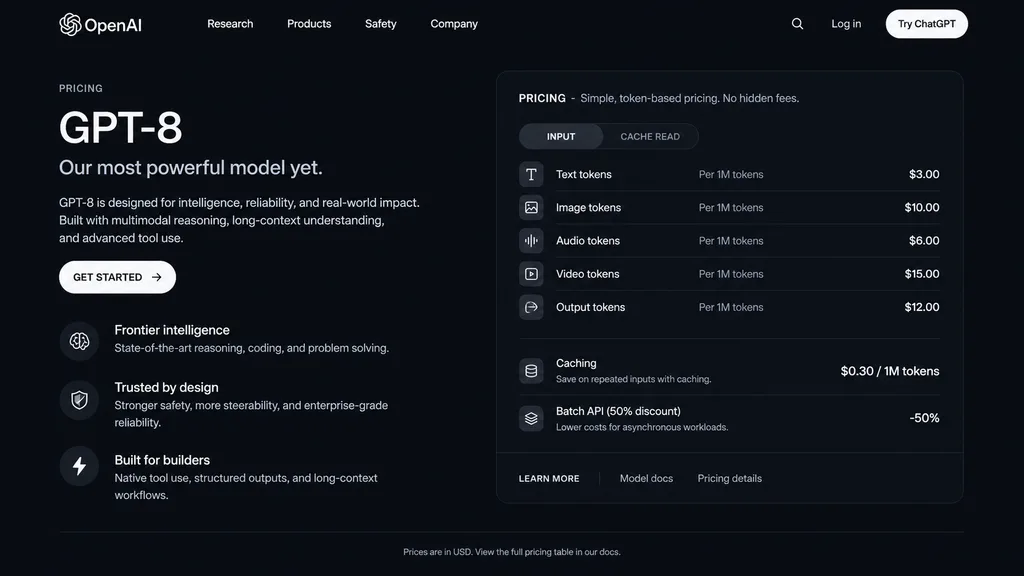Click the Built for builders lightning icon

pos(79,466)
